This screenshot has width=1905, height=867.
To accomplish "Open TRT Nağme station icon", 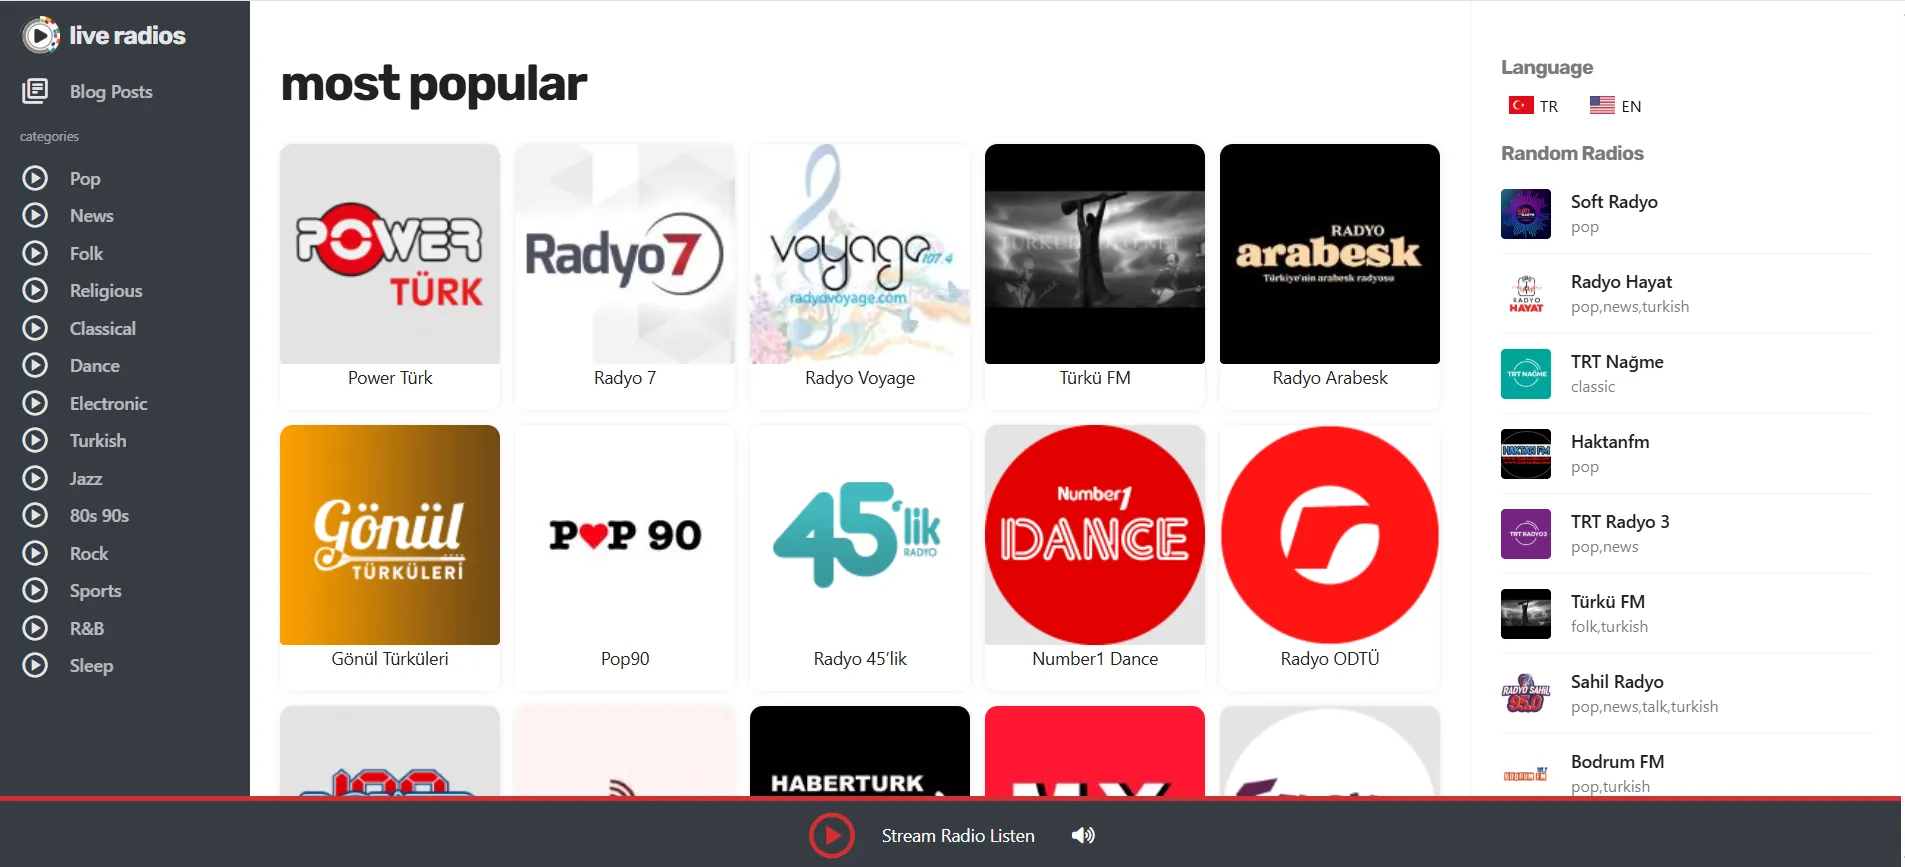I will click(1525, 374).
